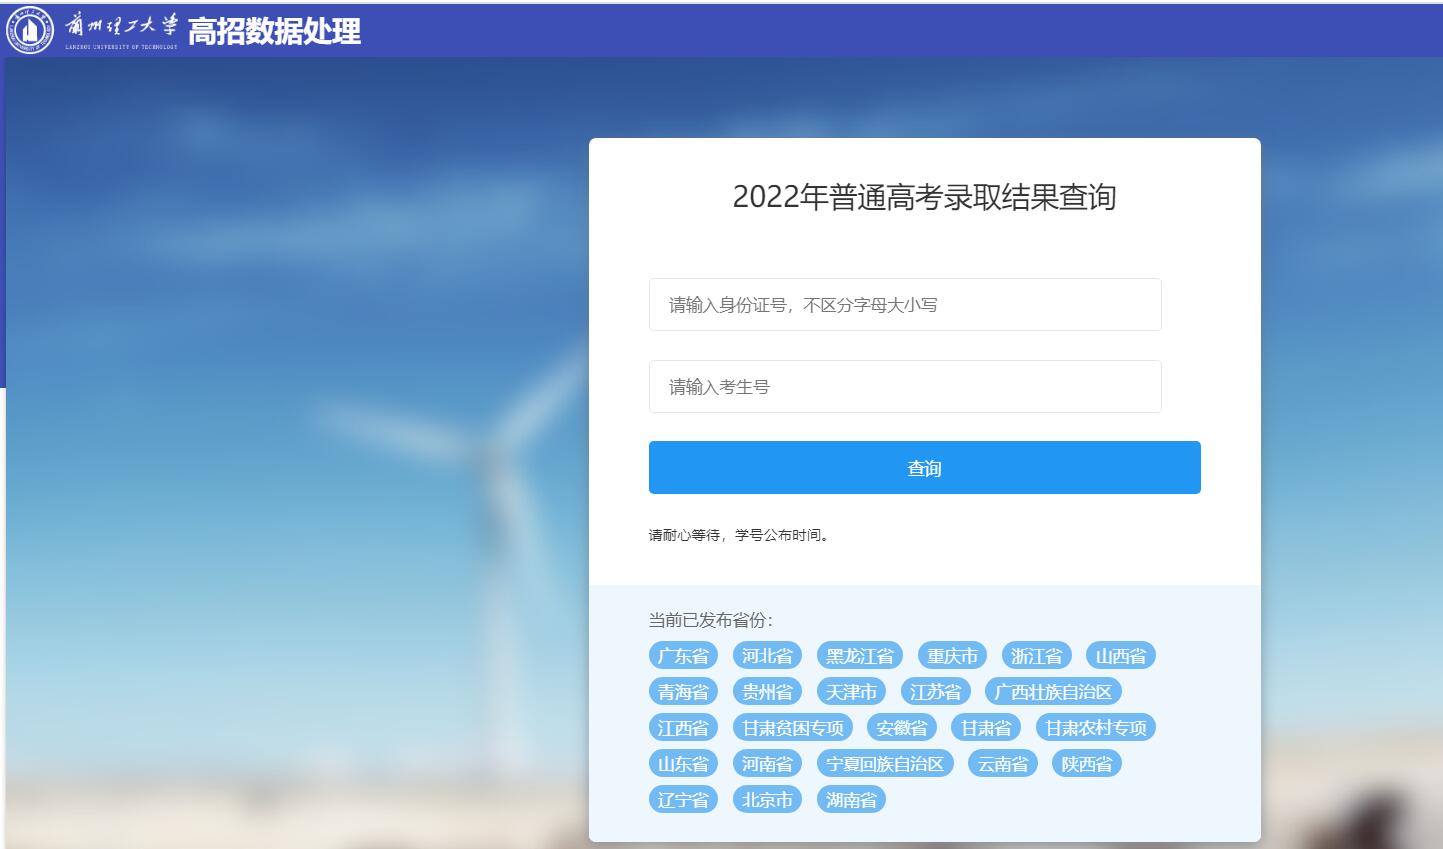Select the 山西省 province tag
Screen dimensions: 1443x849
(x=1120, y=656)
